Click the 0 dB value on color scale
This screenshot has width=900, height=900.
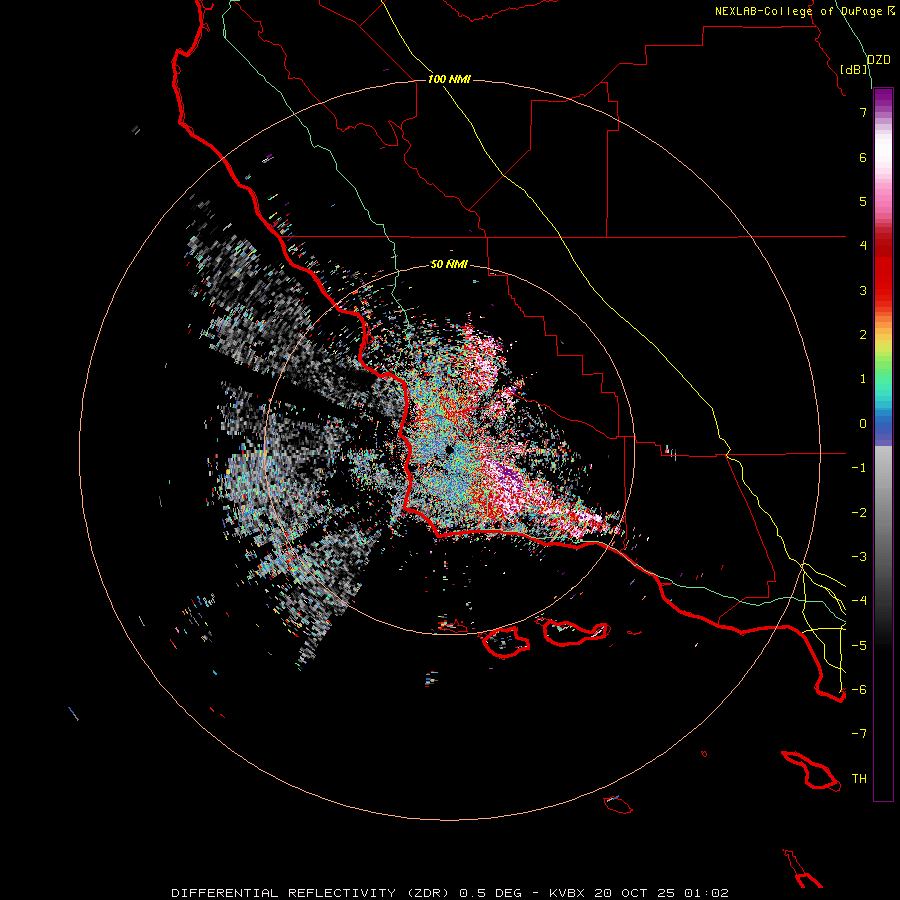point(863,424)
